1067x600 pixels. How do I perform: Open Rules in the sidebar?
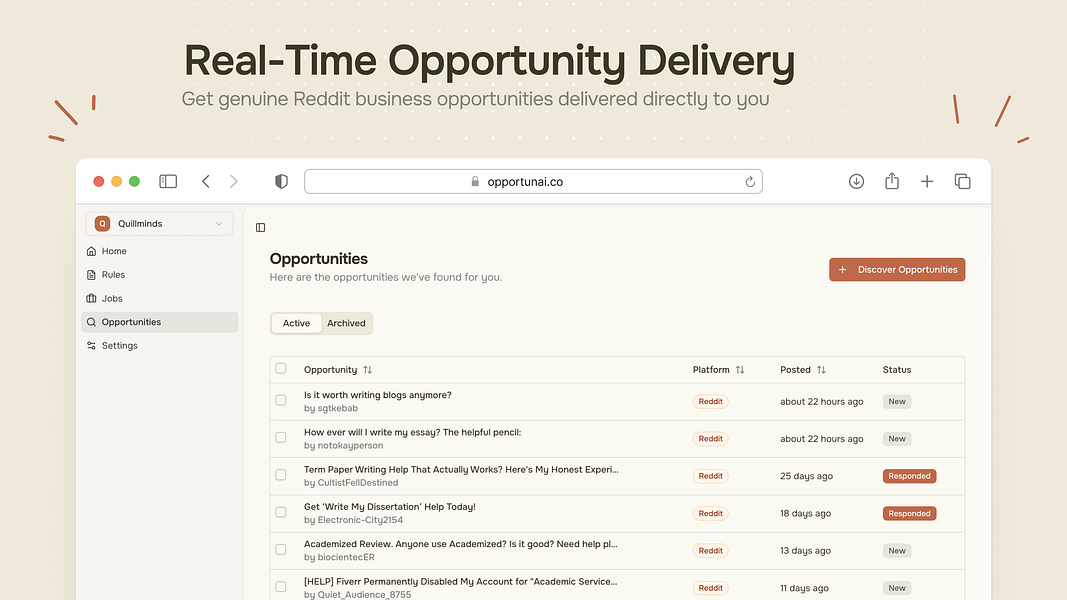point(113,275)
